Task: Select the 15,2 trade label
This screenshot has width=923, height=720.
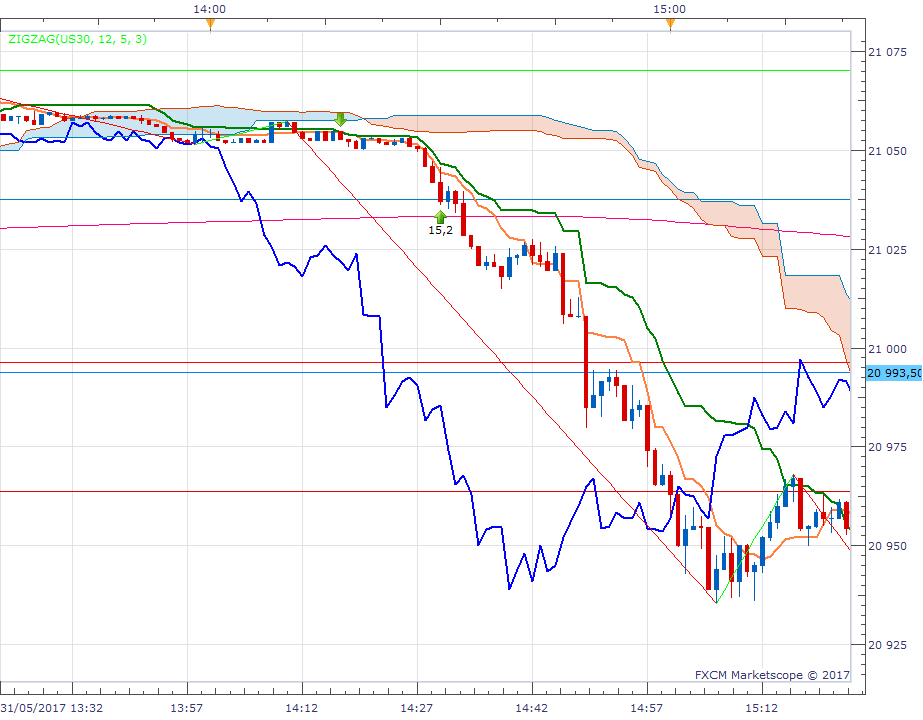Action: [x=440, y=230]
